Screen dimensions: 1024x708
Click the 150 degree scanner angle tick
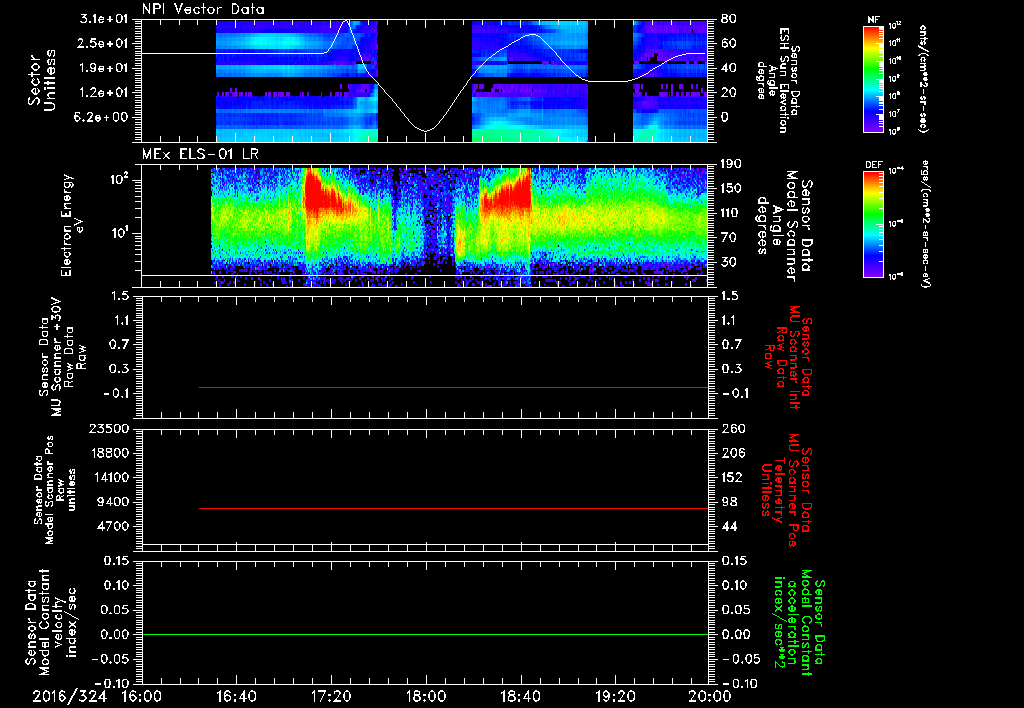(x=731, y=189)
